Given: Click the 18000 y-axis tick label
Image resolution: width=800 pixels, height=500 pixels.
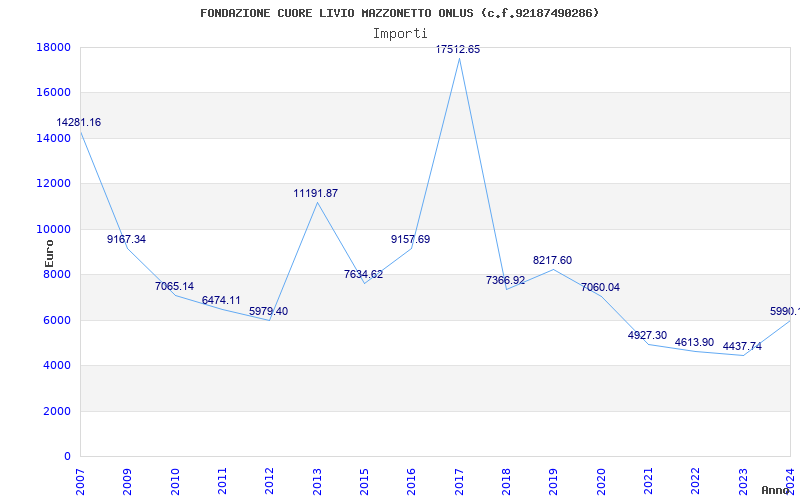Looking at the screenshot, I should click(x=54, y=47).
